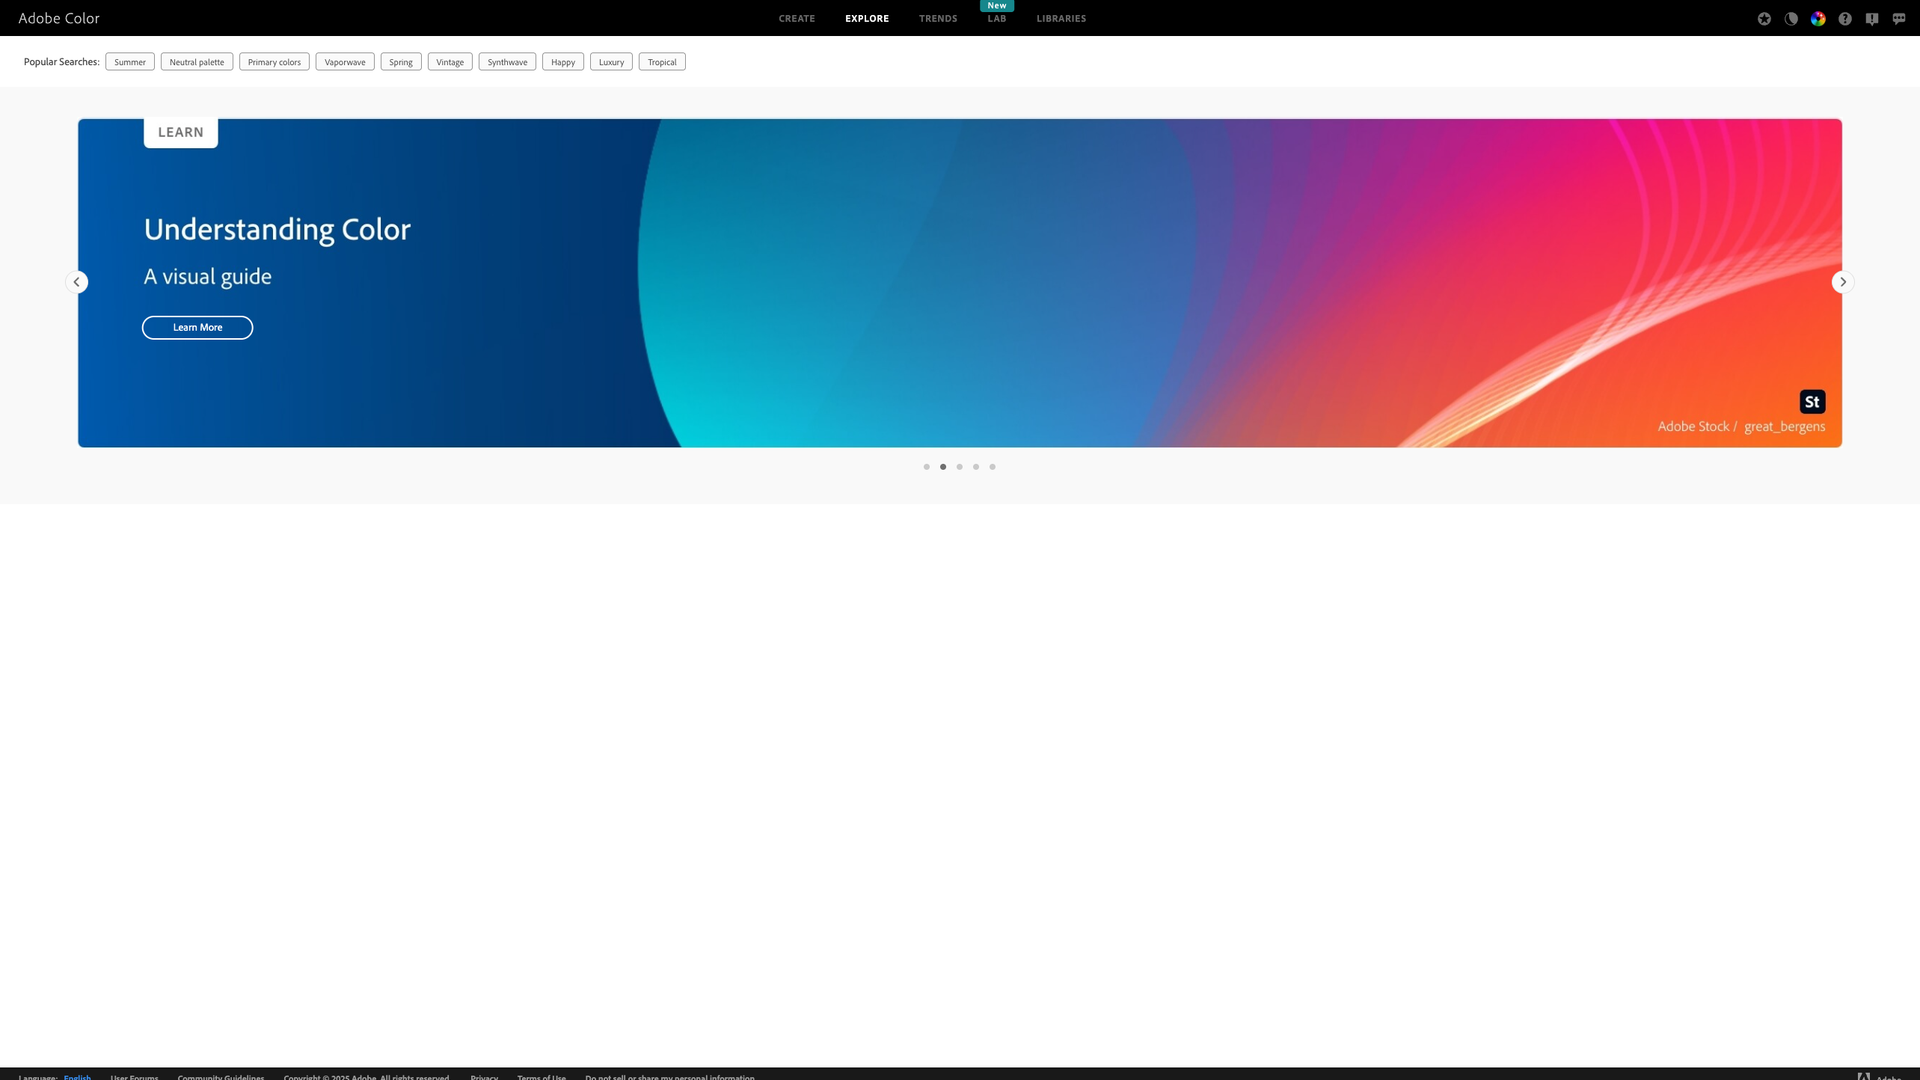Choose the Tropical popular search chip
1920x1080 pixels.
click(x=662, y=61)
